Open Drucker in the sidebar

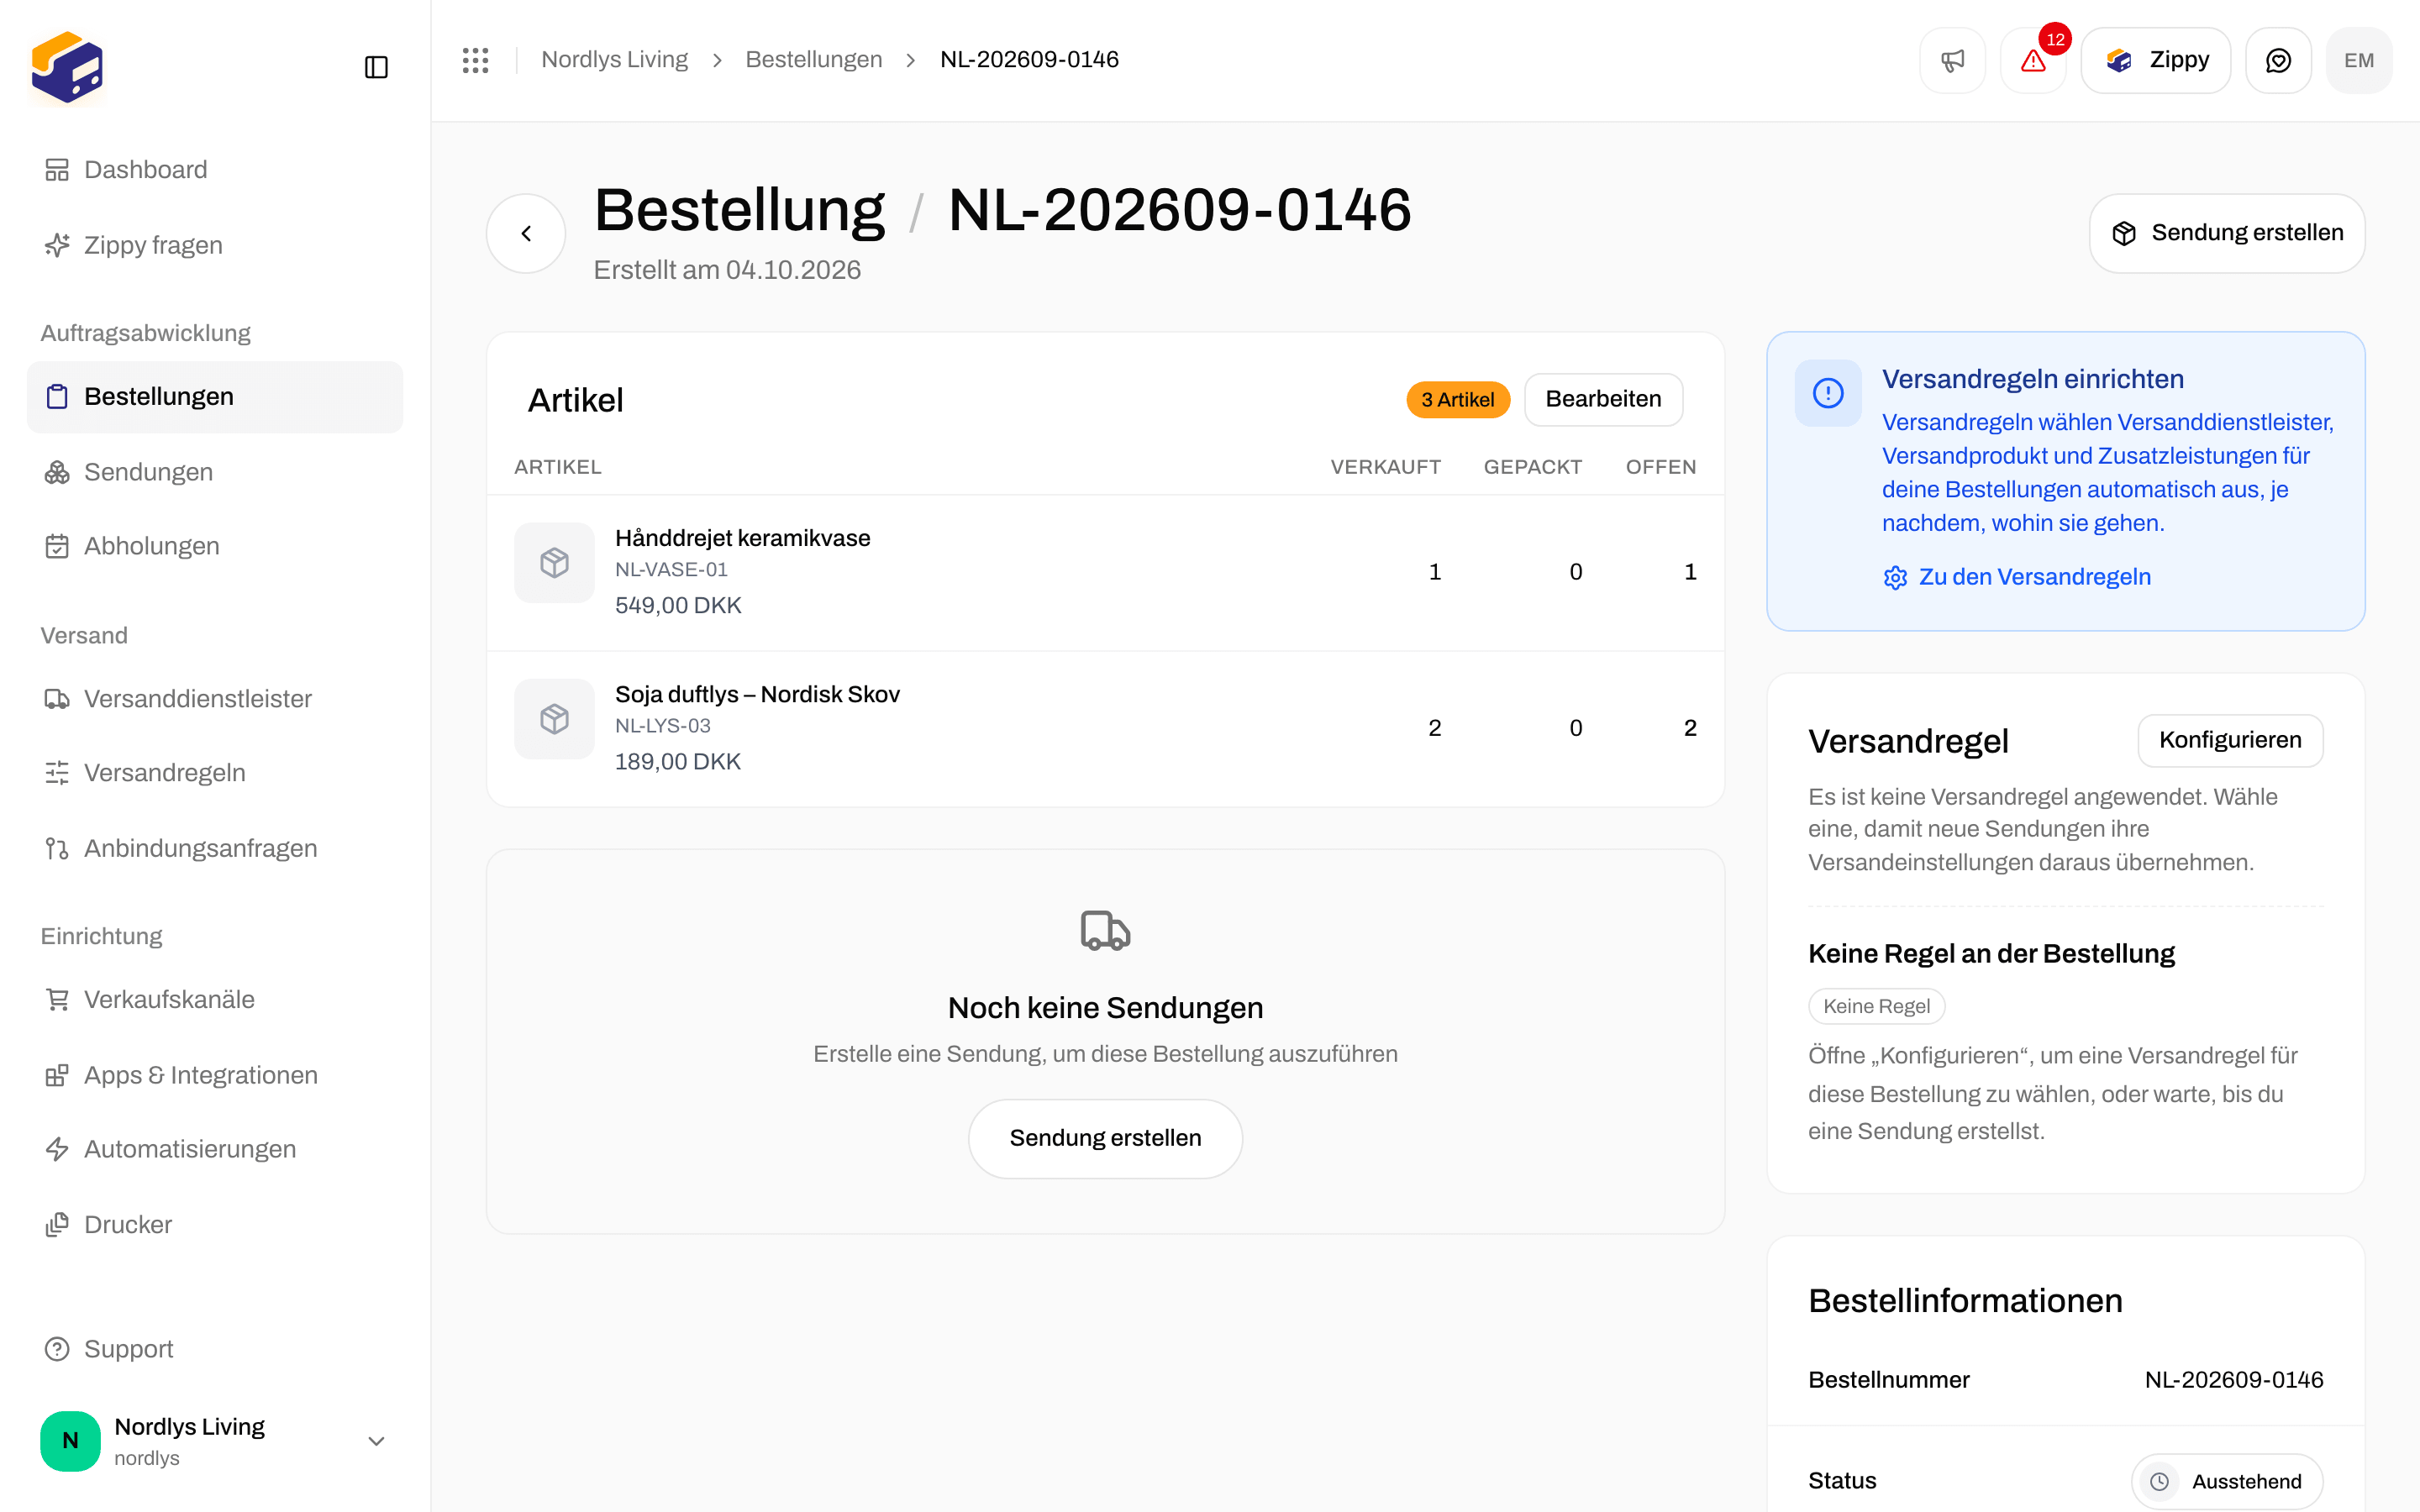click(x=215, y=1225)
